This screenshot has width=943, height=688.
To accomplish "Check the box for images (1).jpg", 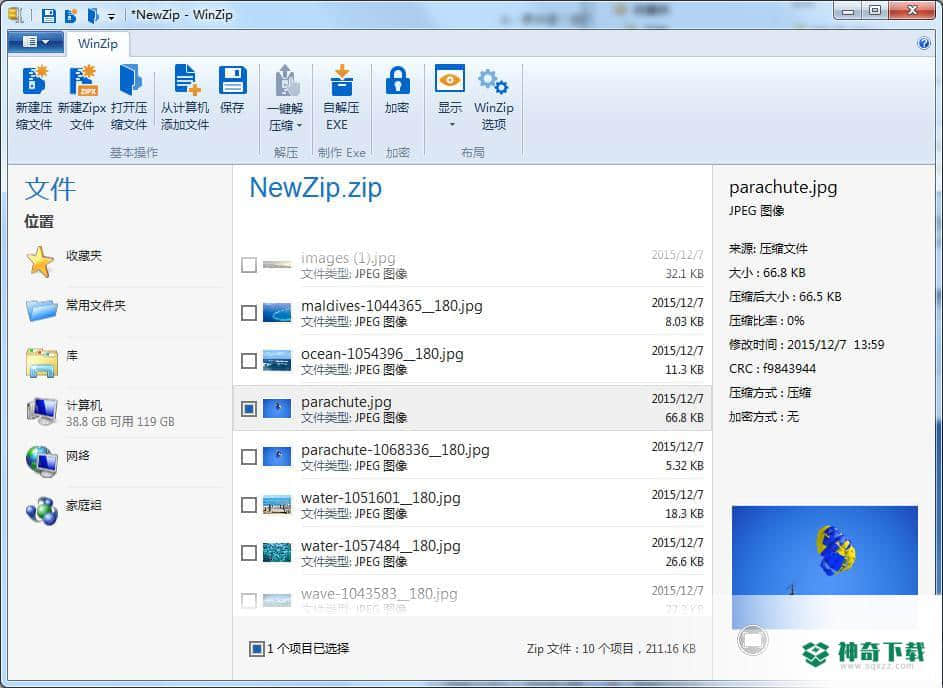I will (248, 265).
